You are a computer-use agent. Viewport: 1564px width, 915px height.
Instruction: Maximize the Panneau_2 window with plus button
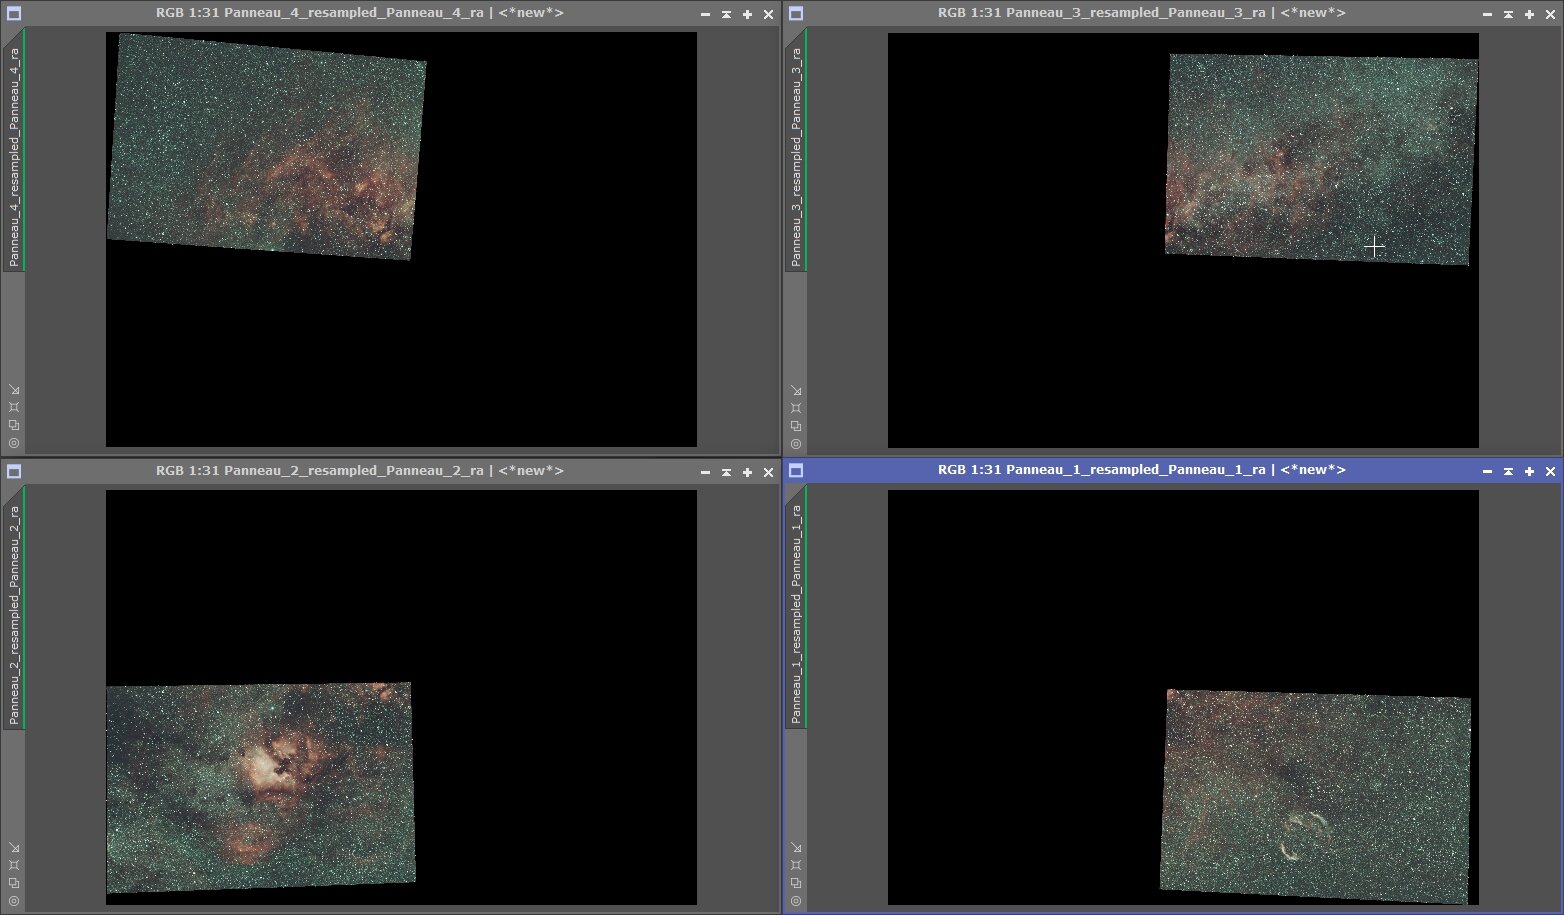tap(747, 472)
